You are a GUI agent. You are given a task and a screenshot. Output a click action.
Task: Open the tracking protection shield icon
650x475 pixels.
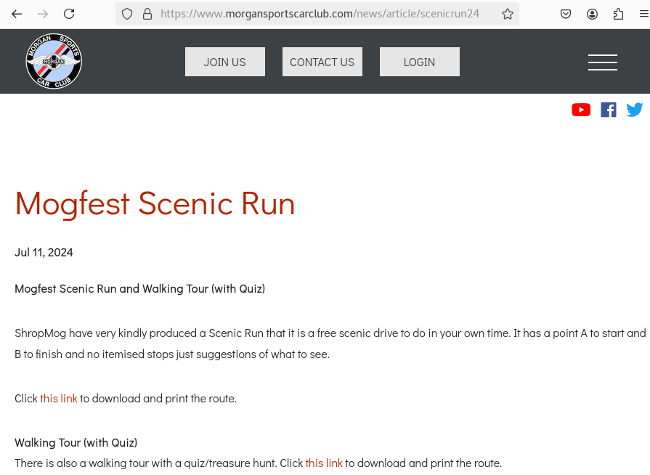tap(127, 14)
